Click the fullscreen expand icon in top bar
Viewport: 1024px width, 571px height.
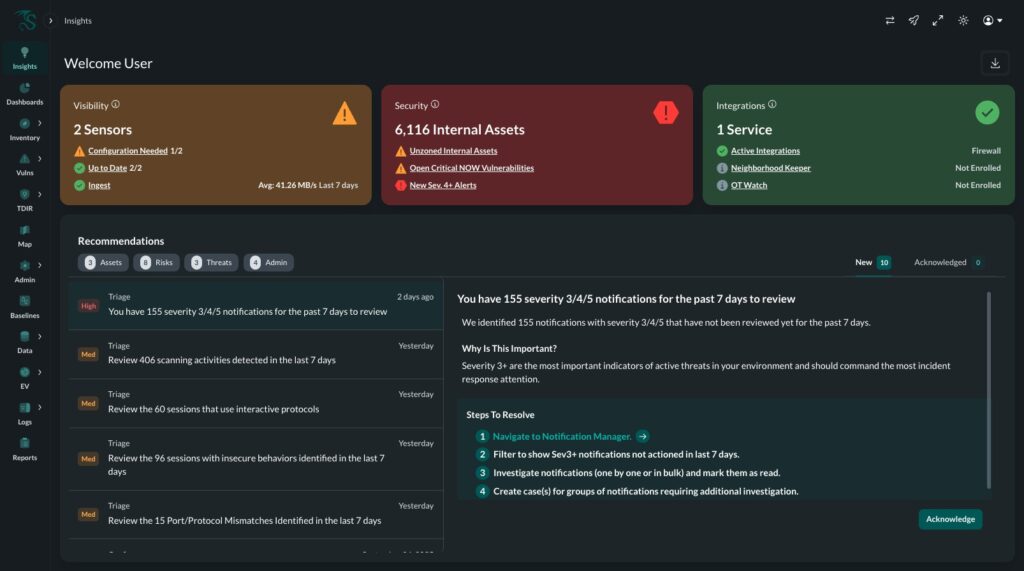[x=938, y=20]
